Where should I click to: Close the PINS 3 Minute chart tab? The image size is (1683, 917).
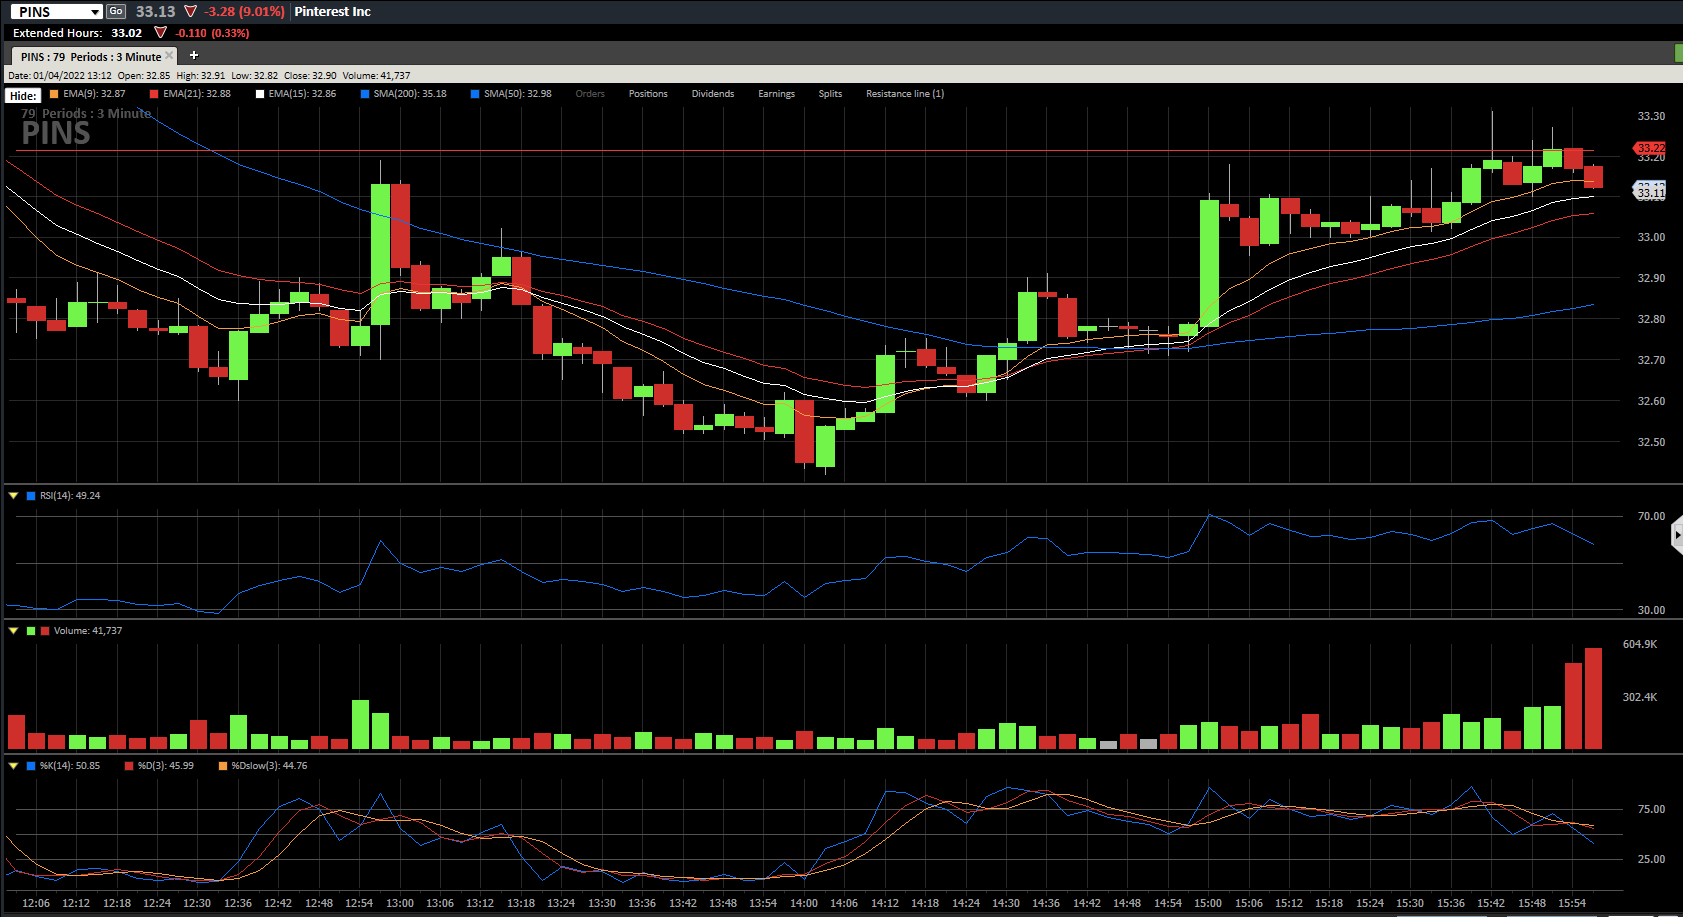pyautogui.click(x=169, y=56)
